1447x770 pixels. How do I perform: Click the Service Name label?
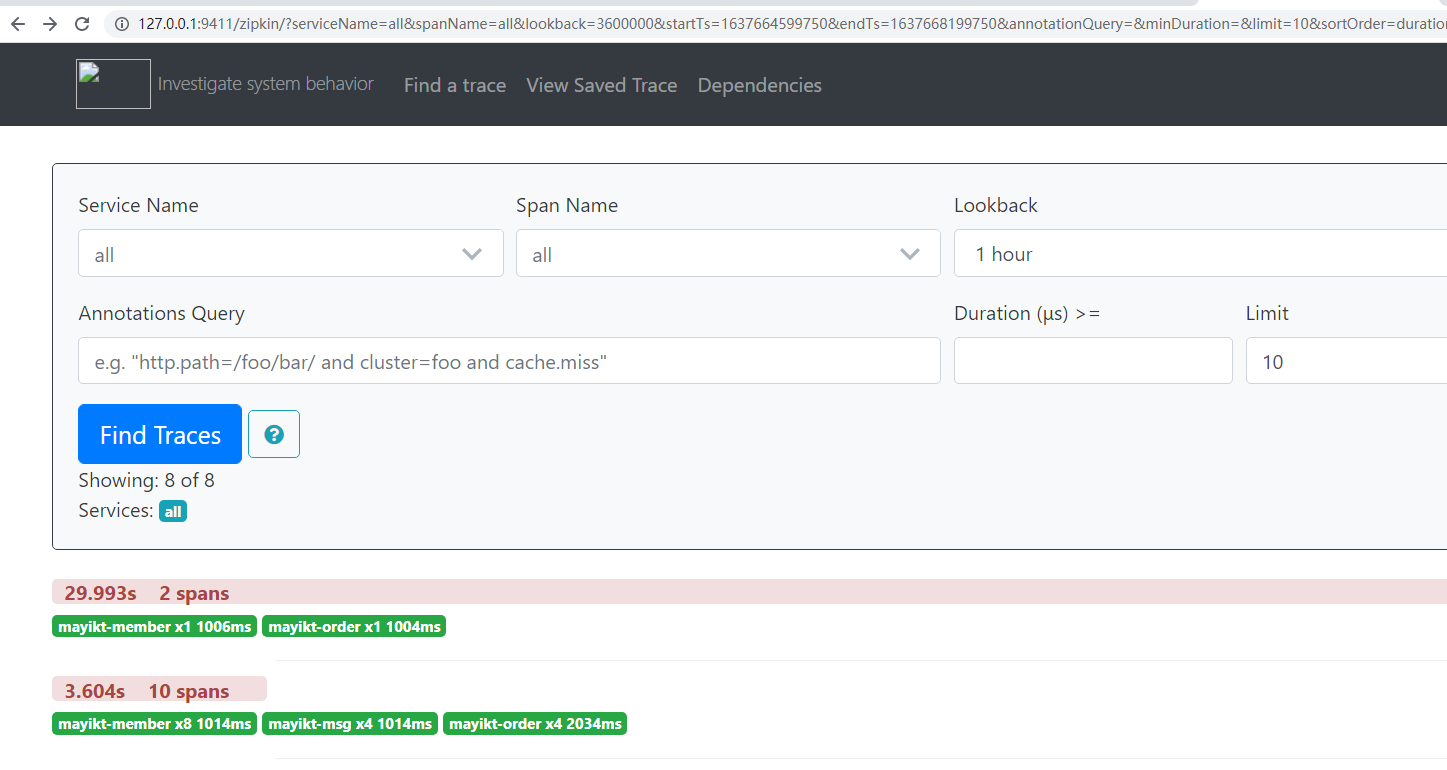pyautogui.click(x=138, y=205)
